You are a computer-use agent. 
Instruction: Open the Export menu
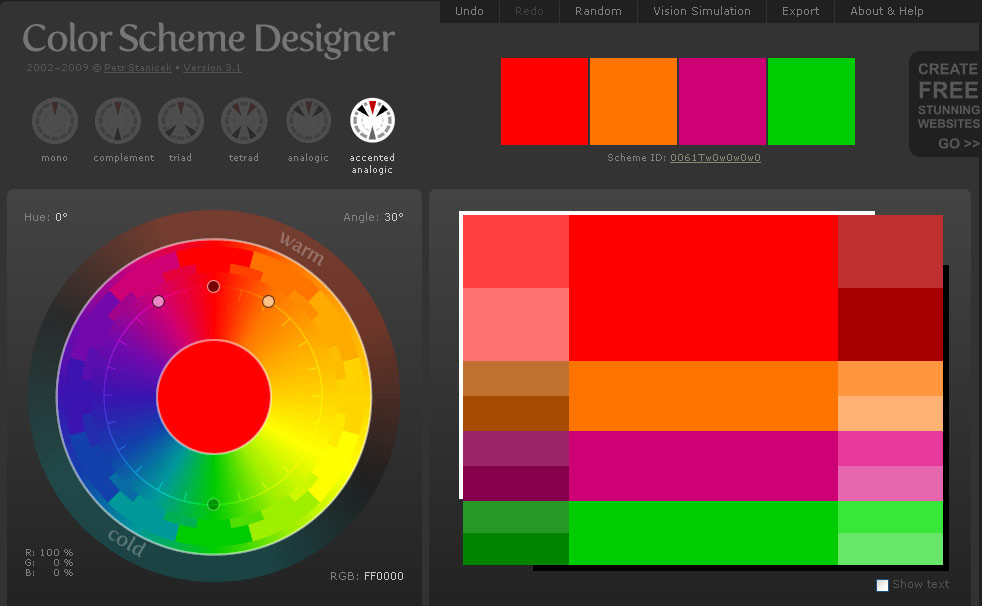[x=800, y=11]
